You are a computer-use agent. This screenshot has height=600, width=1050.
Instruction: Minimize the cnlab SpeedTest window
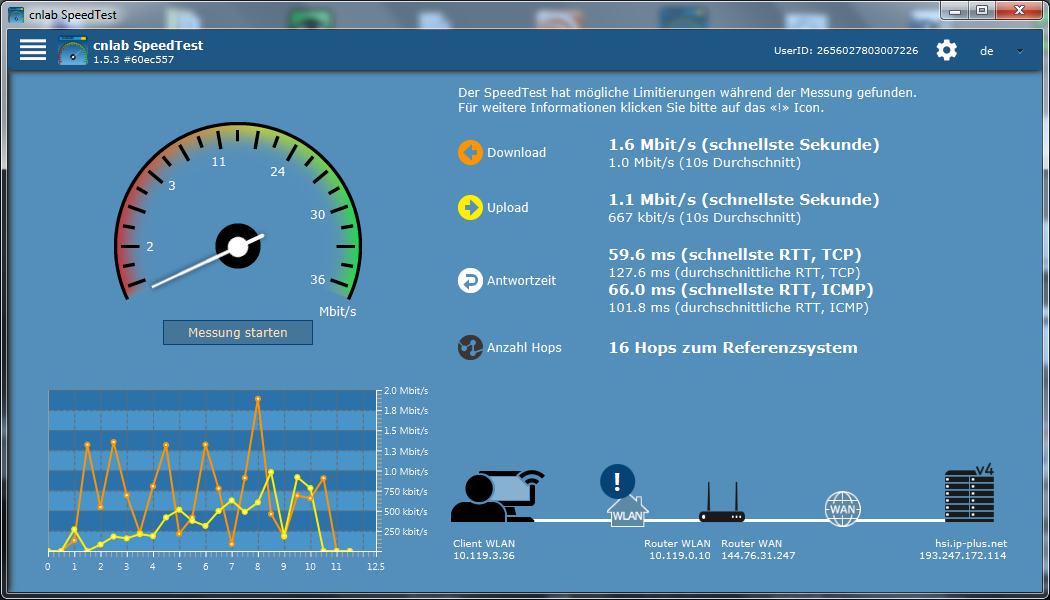[956, 9]
